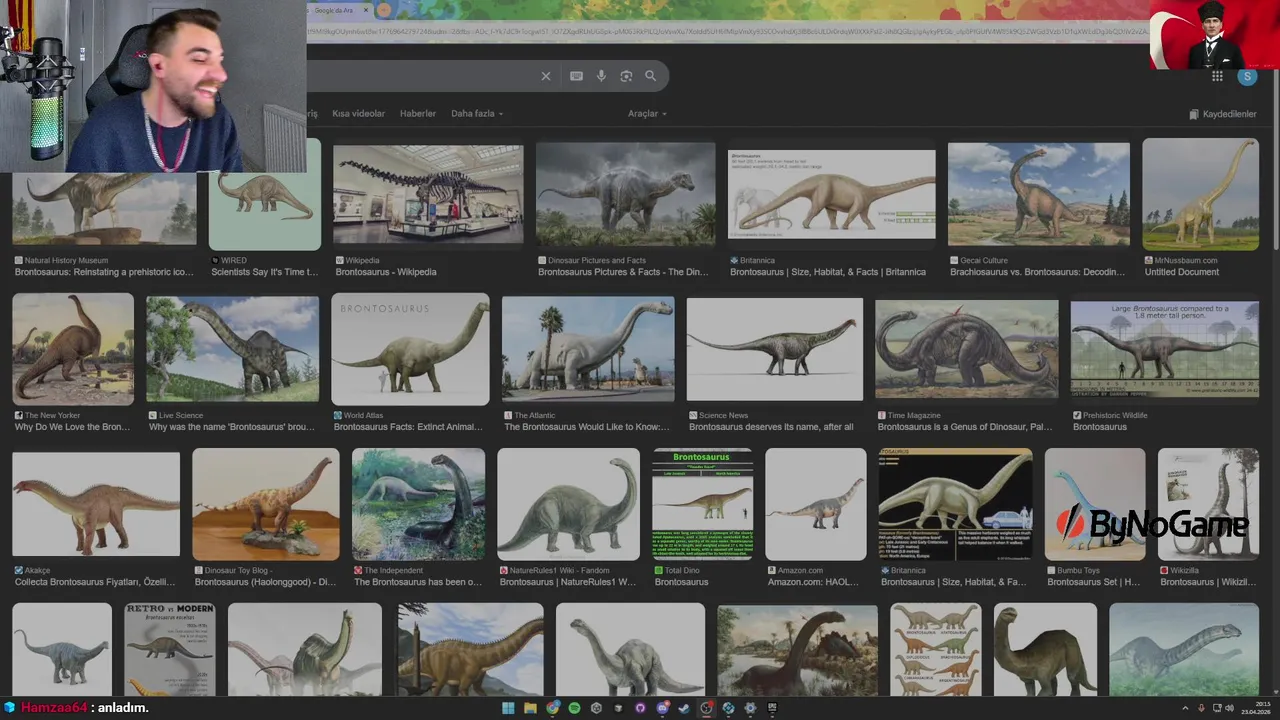Clear the search box with the X icon

[x=546, y=76]
